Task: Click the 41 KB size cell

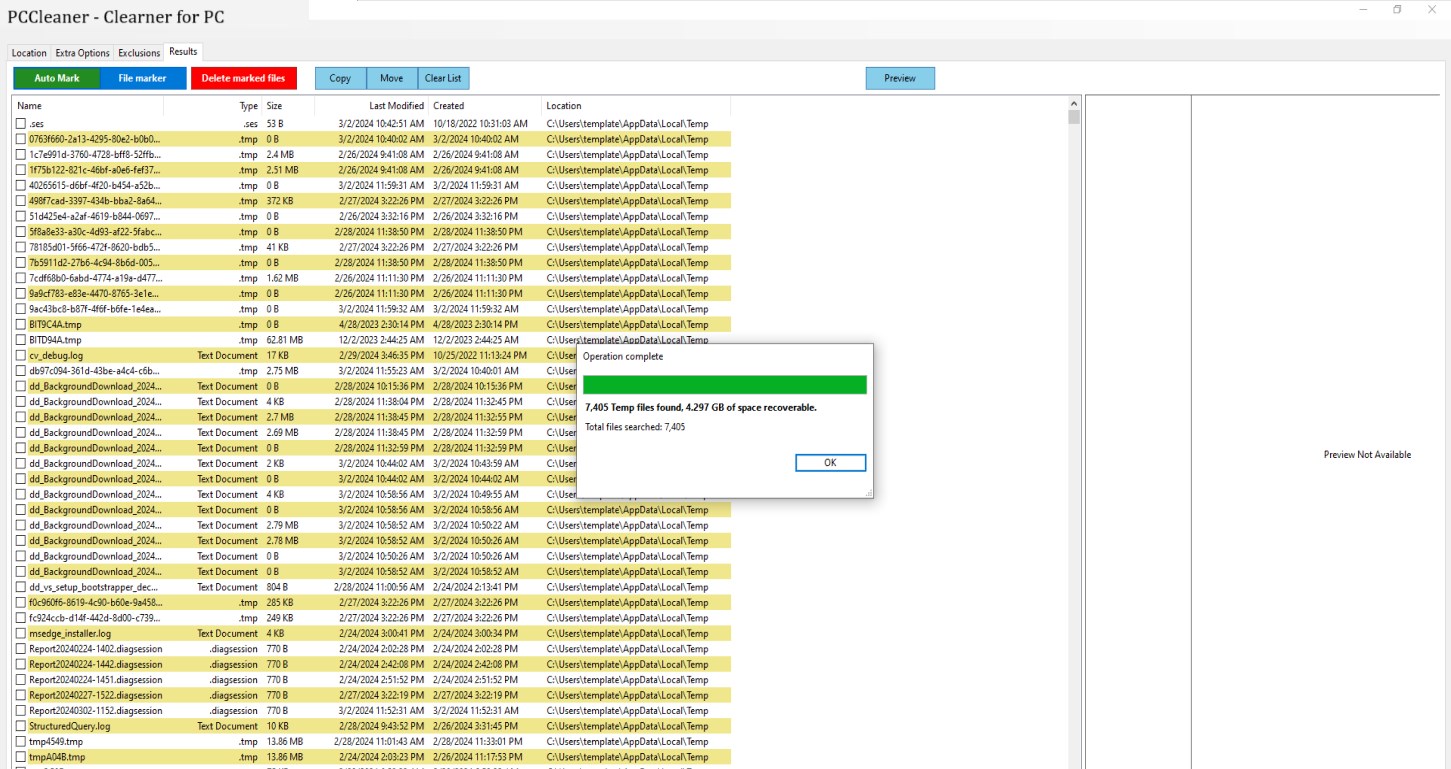Action: click(x=278, y=247)
